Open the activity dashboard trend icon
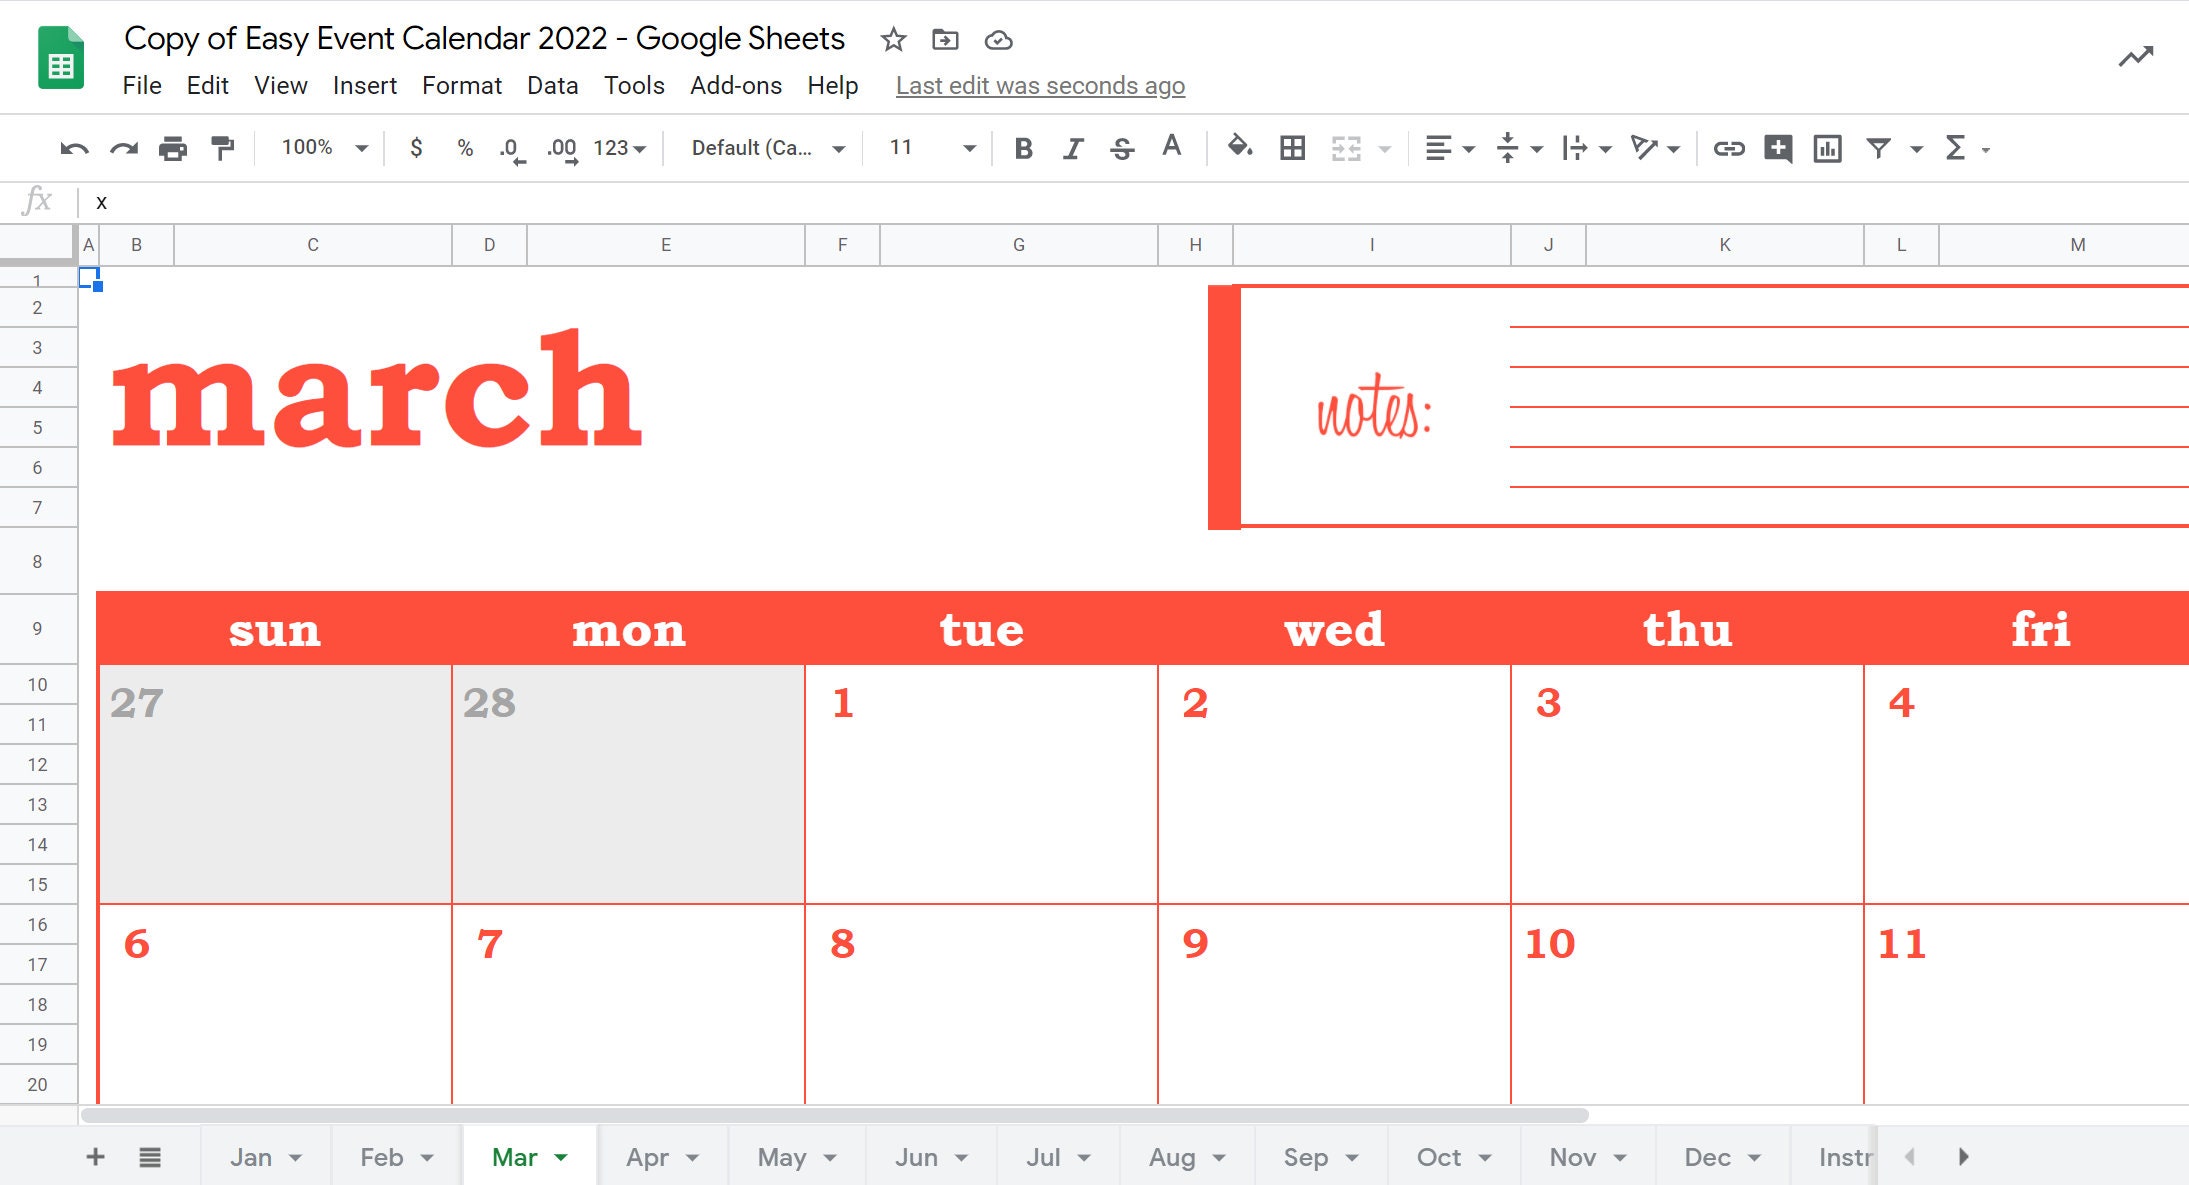This screenshot has height=1185, width=2189. coord(2135,57)
